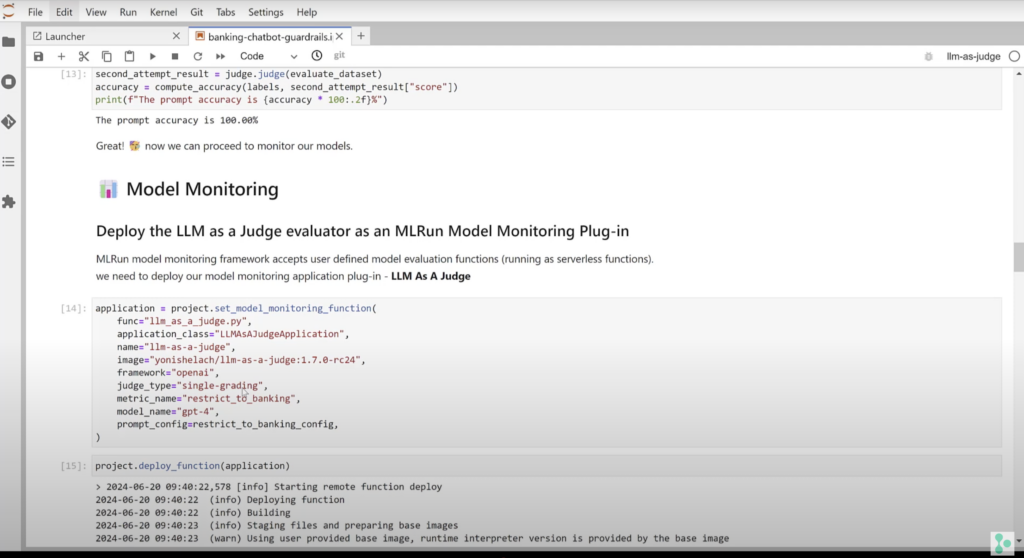Open the Git sidebar panel

(8, 122)
